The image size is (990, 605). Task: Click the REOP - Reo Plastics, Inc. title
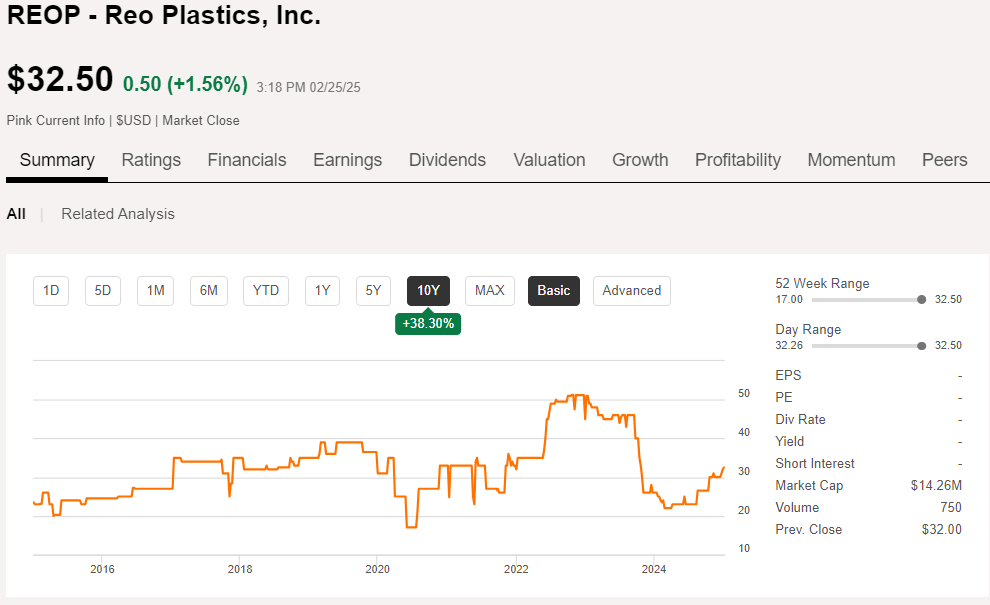(x=164, y=15)
